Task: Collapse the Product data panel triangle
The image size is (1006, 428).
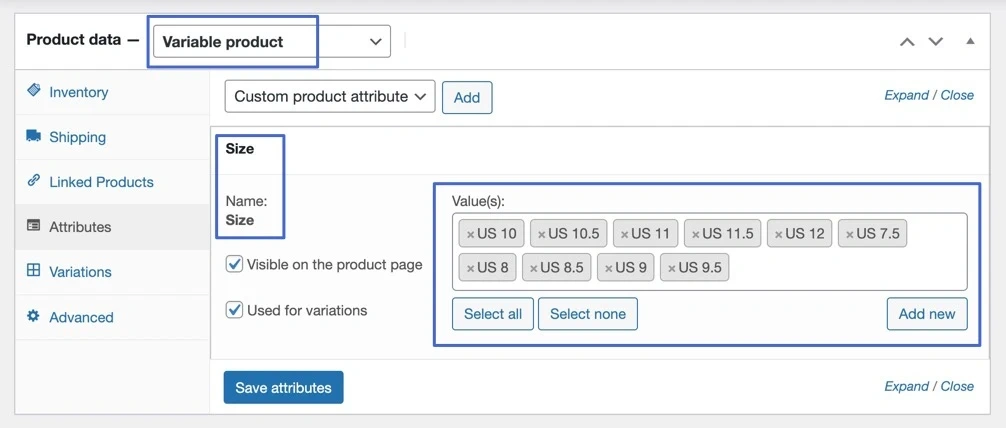Action: pyautogui.click(x=969, y=42)
